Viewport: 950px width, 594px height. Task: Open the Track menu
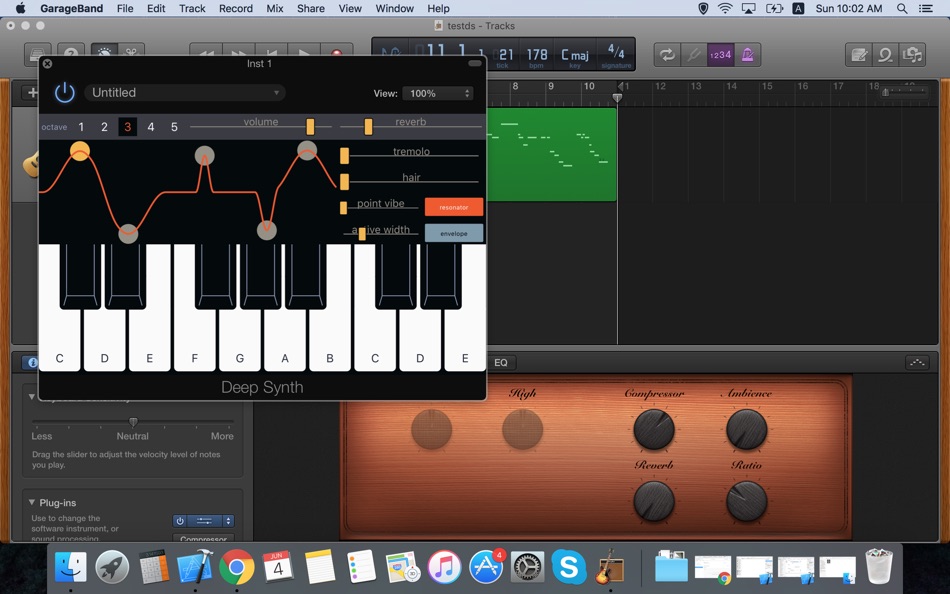pos(192,8)
